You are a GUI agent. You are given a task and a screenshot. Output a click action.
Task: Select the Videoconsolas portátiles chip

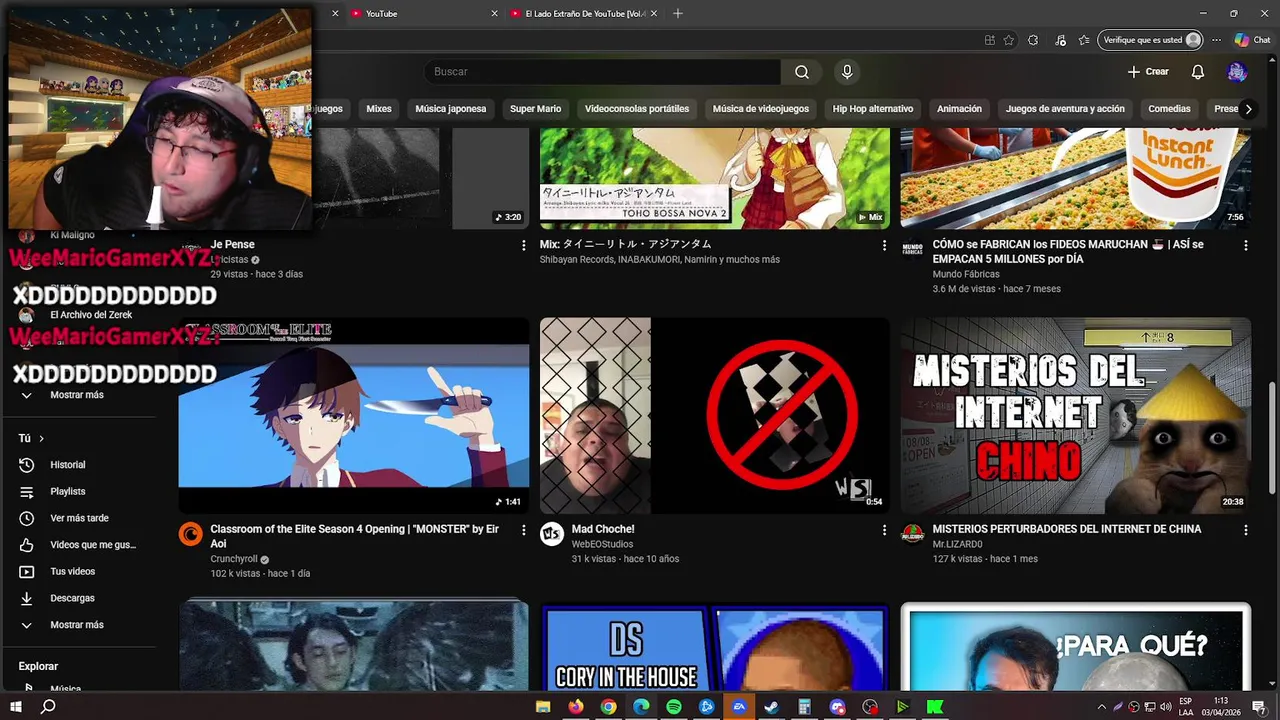[637, 109]
